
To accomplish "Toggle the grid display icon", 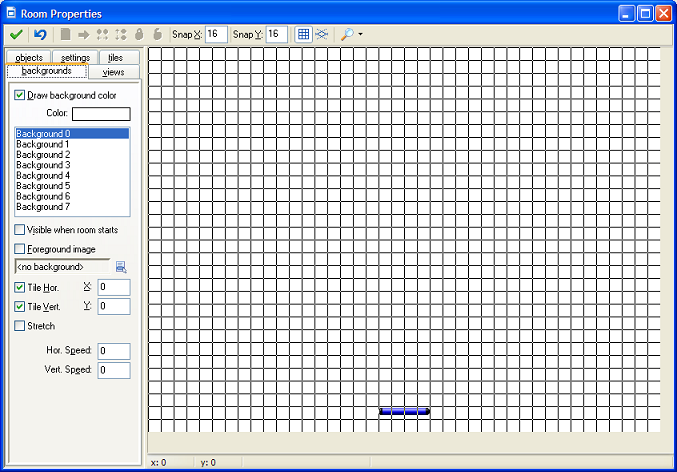I will point(304,34).
